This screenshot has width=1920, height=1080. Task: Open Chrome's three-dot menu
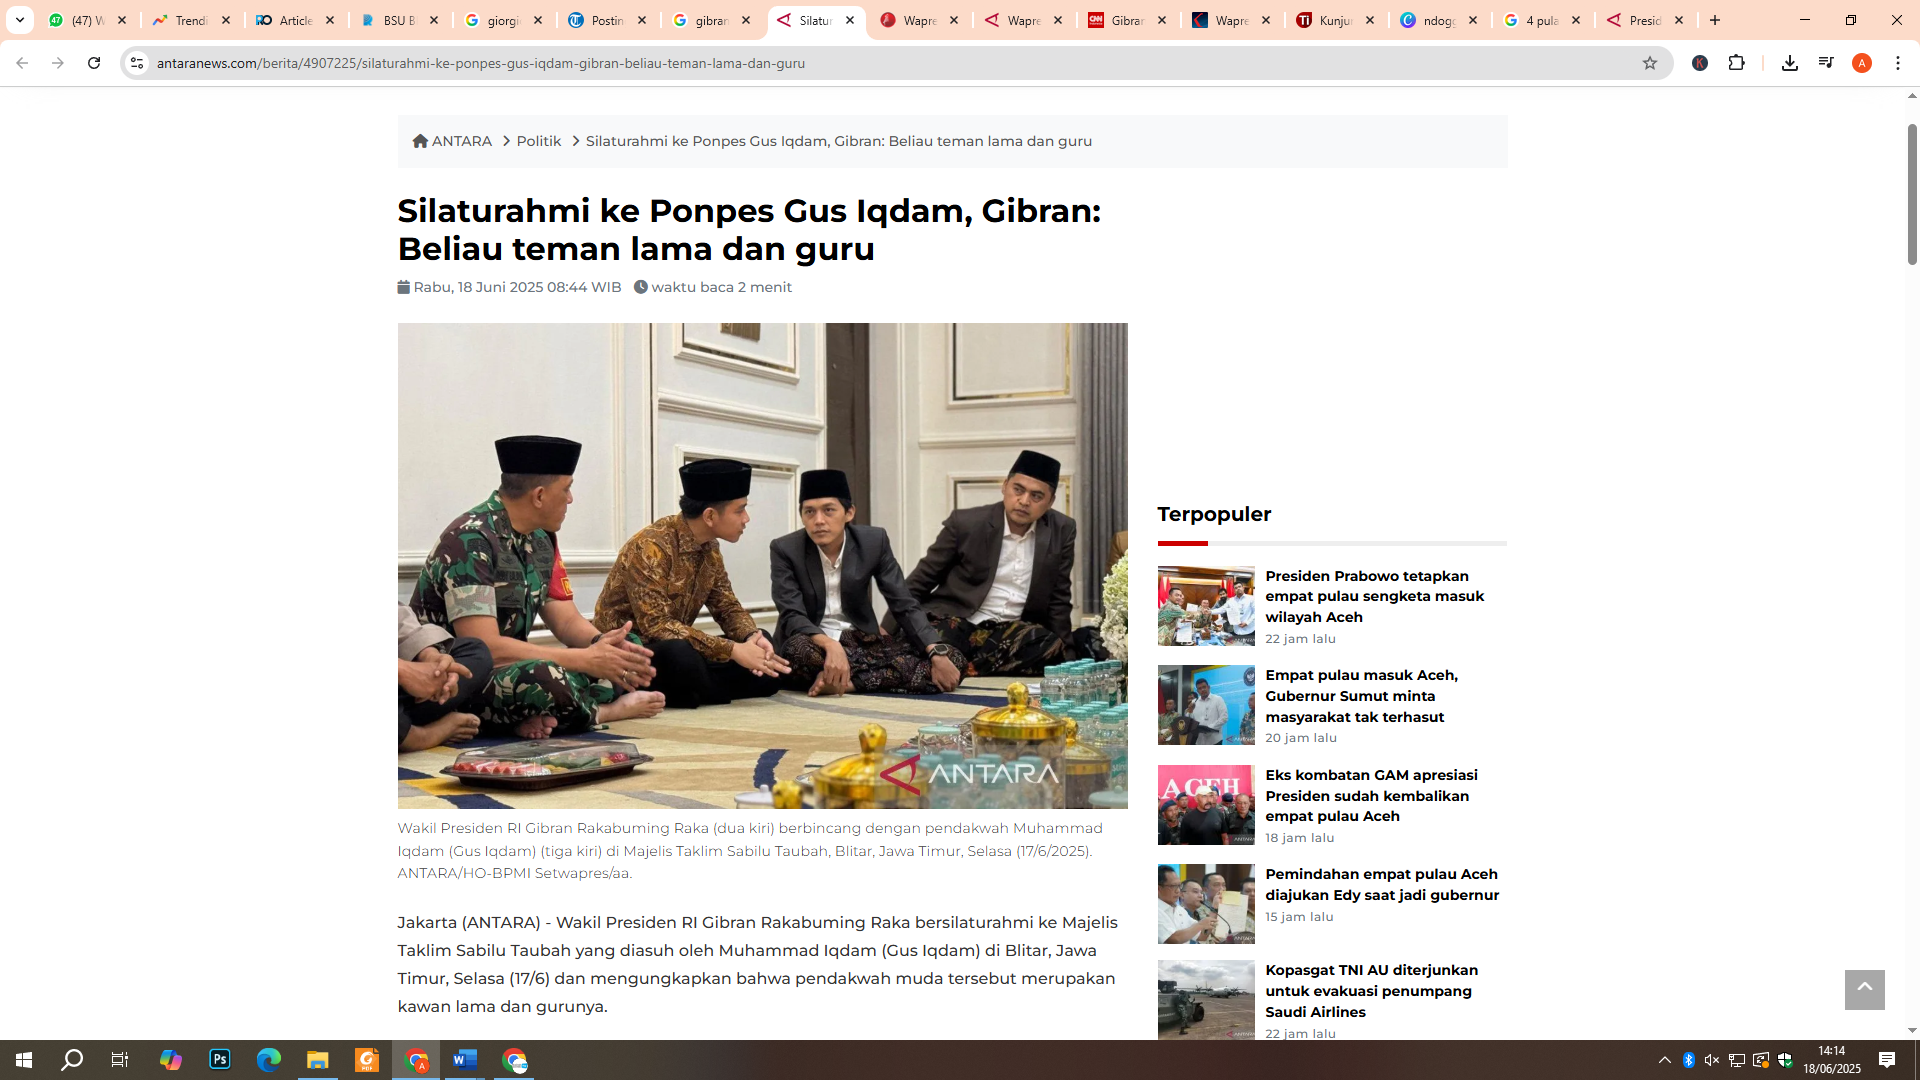pyautogui.click(x=1898, y=62)
